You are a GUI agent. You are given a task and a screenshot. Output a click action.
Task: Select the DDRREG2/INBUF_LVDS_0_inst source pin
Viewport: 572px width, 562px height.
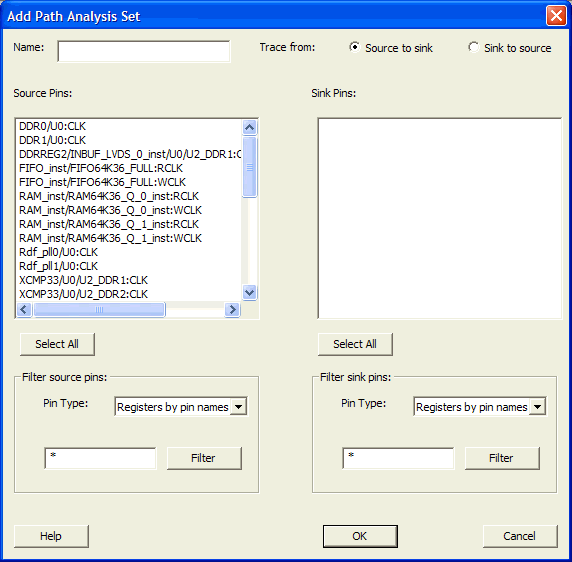point(130,154)
